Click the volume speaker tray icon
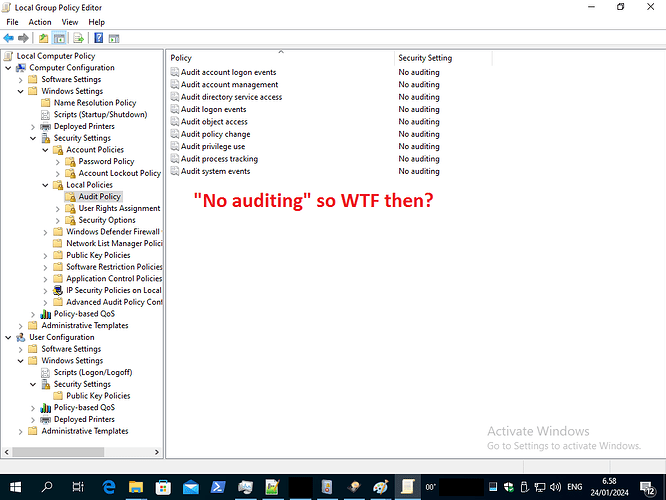 pyautogui.click(x=556, y=487)
